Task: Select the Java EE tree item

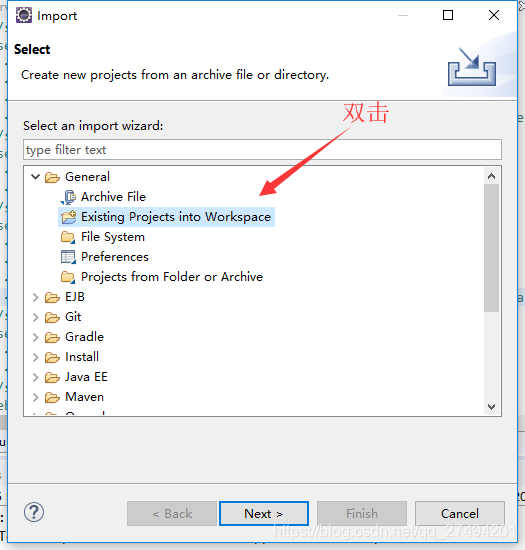Action: (86, 377)
